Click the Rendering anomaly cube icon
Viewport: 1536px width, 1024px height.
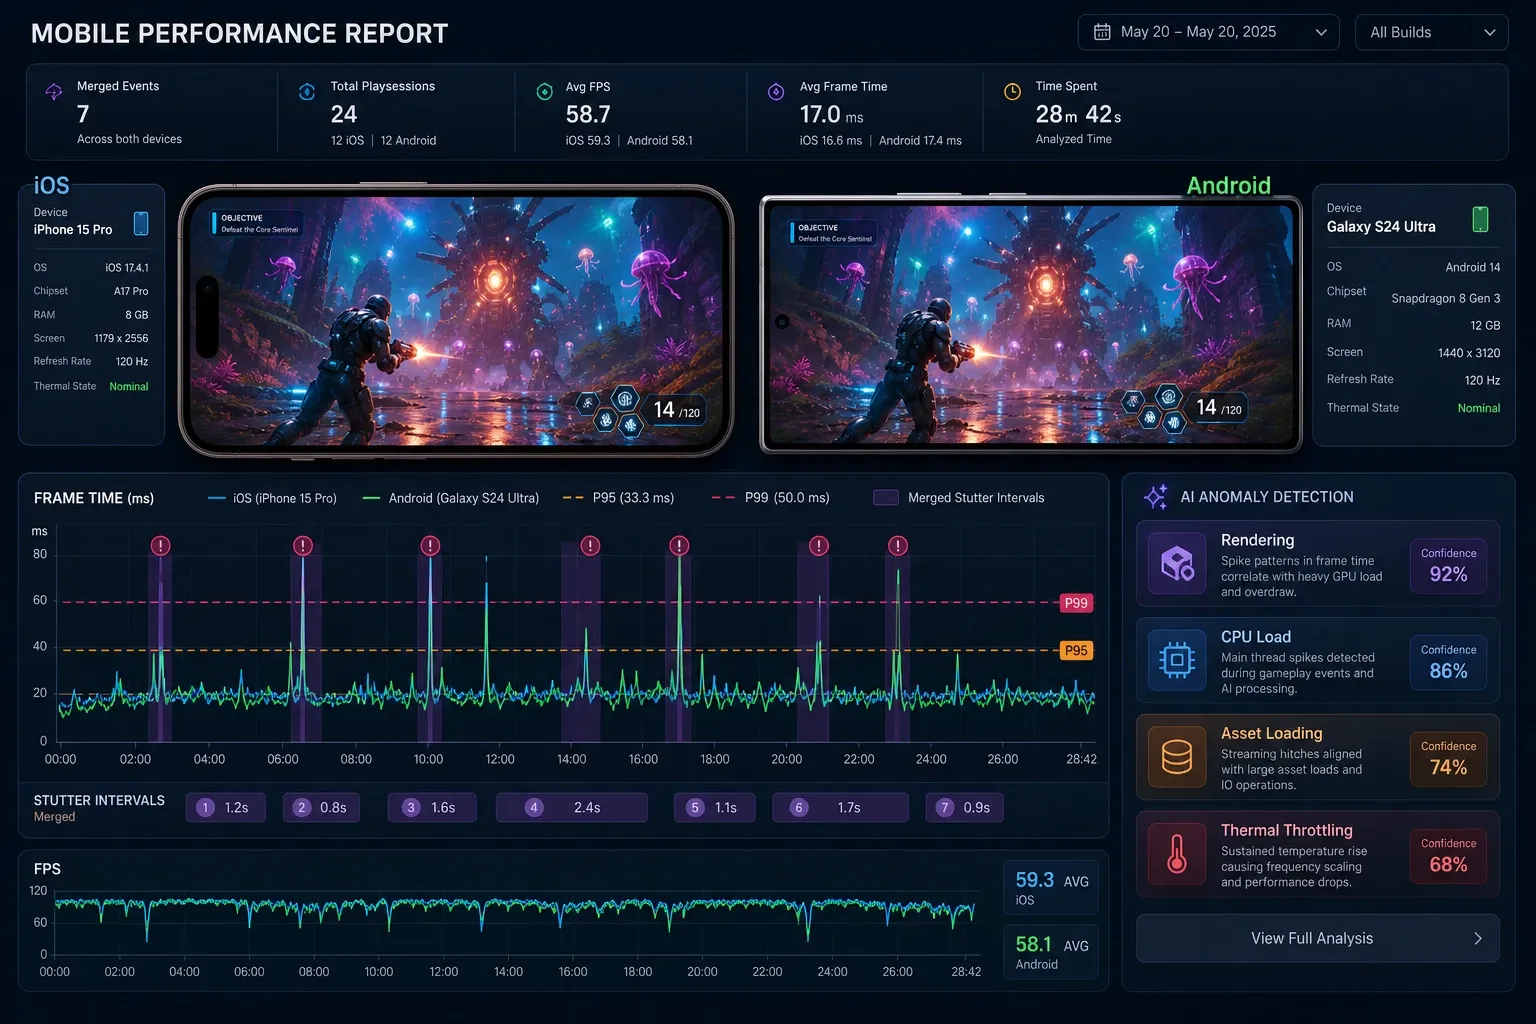pyautogui.click(x=1177, y=564)
